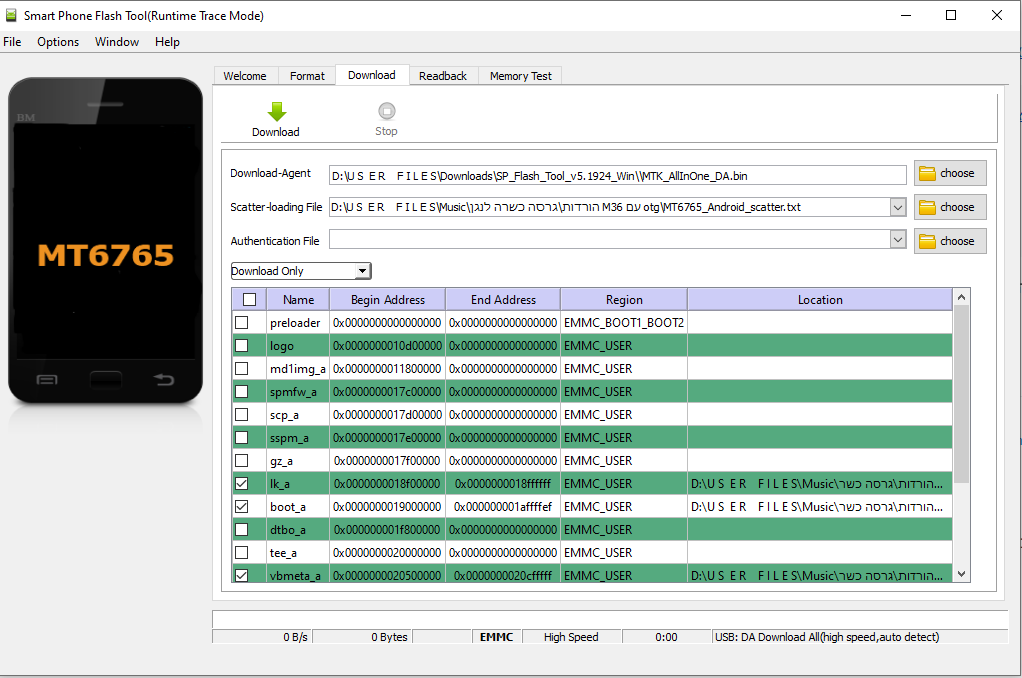
Task: Open the Scatter-loading File path dropdown
Action: click(897, 207)
